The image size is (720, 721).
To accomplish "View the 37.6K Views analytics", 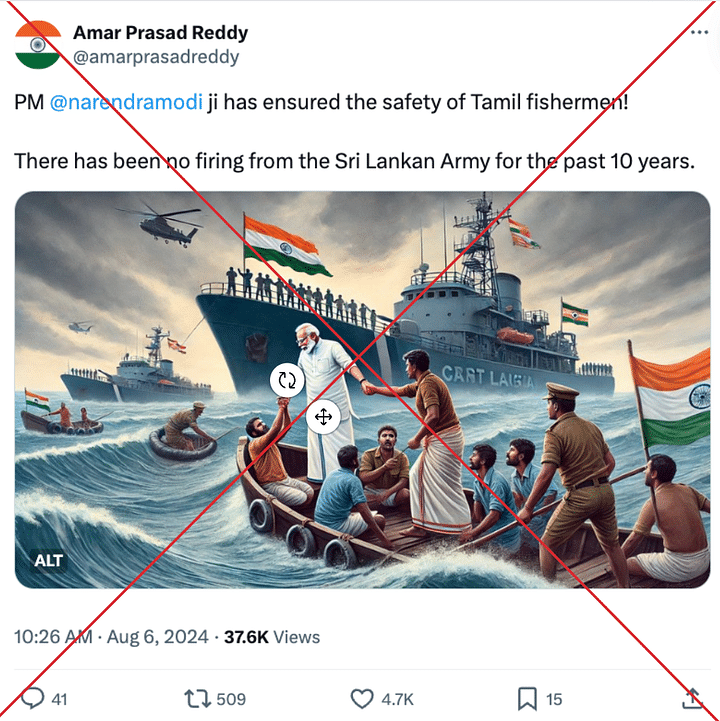I will (272, 637).
